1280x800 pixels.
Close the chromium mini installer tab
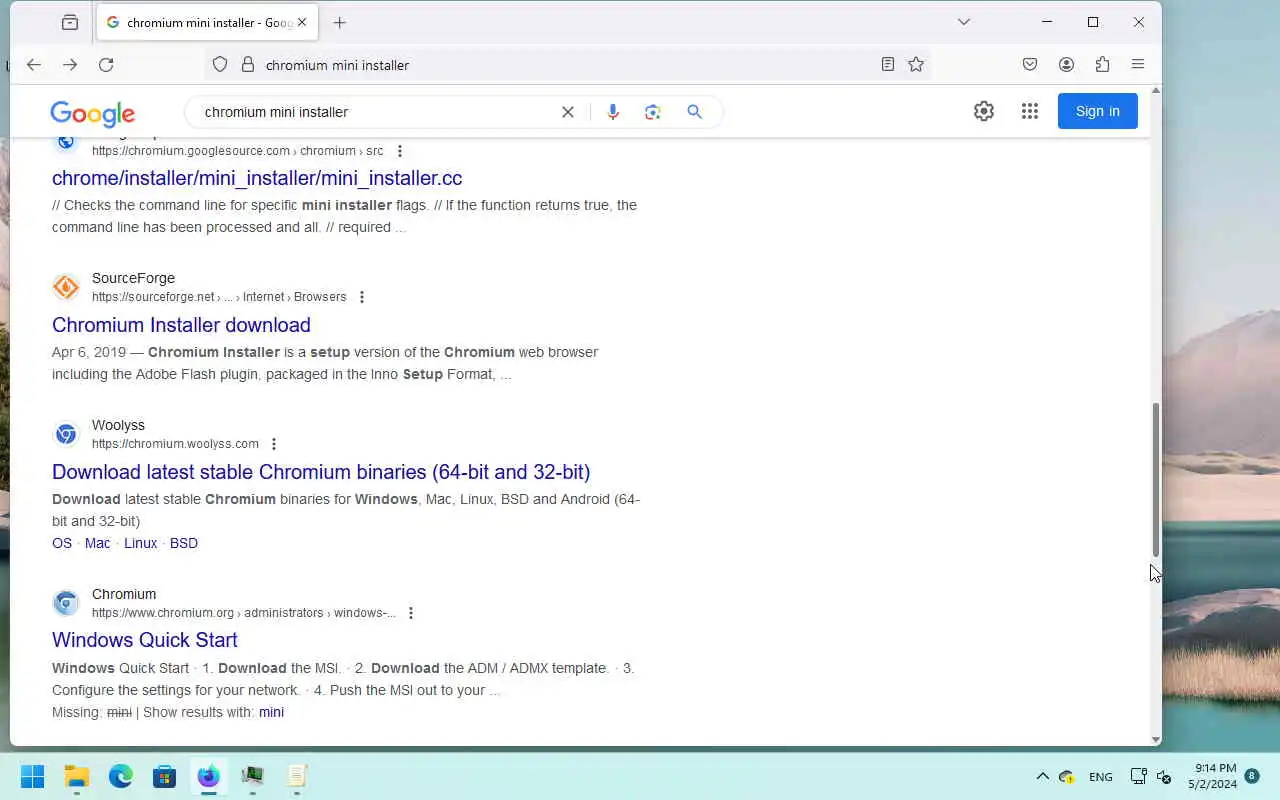tap(302, 22)
